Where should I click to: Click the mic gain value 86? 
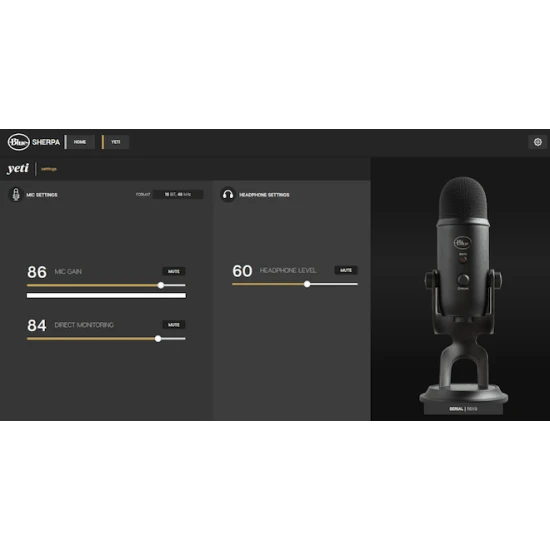tap(37, 272)
